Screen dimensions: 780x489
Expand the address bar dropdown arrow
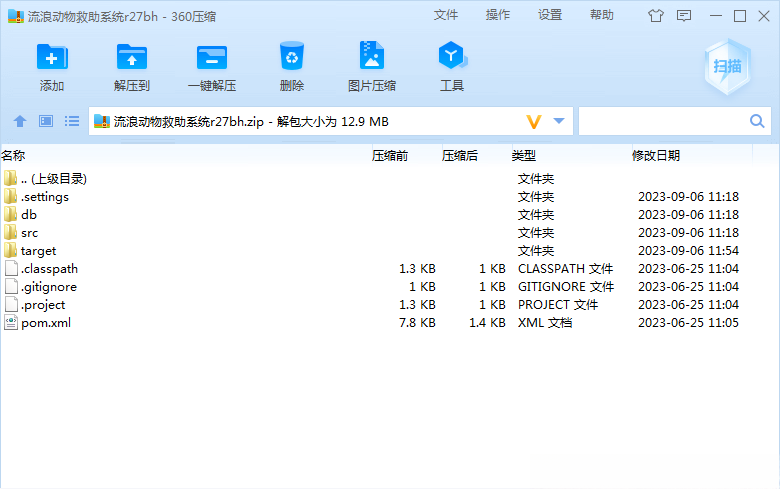click(x=559, y=121)
